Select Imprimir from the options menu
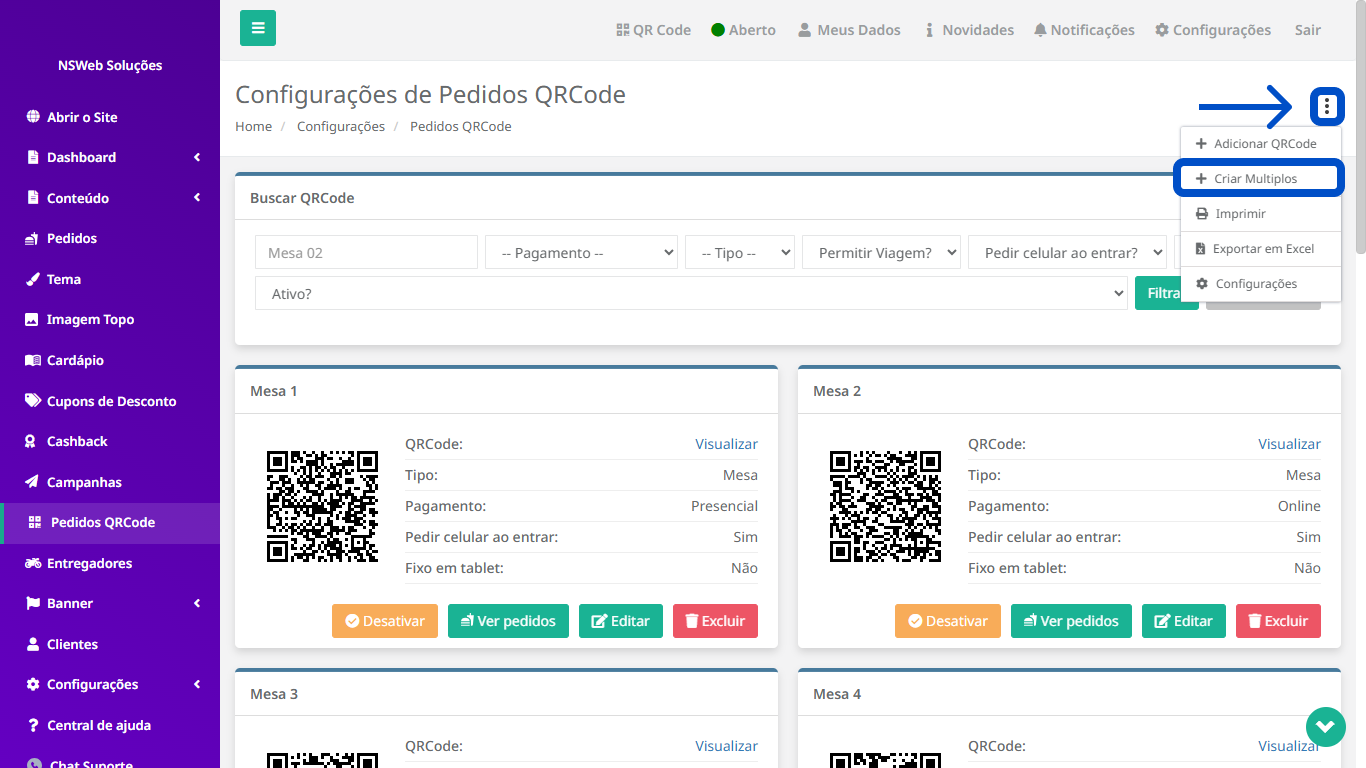Viewport: 1366px width, 768px height. click(x=1261, y=214)
